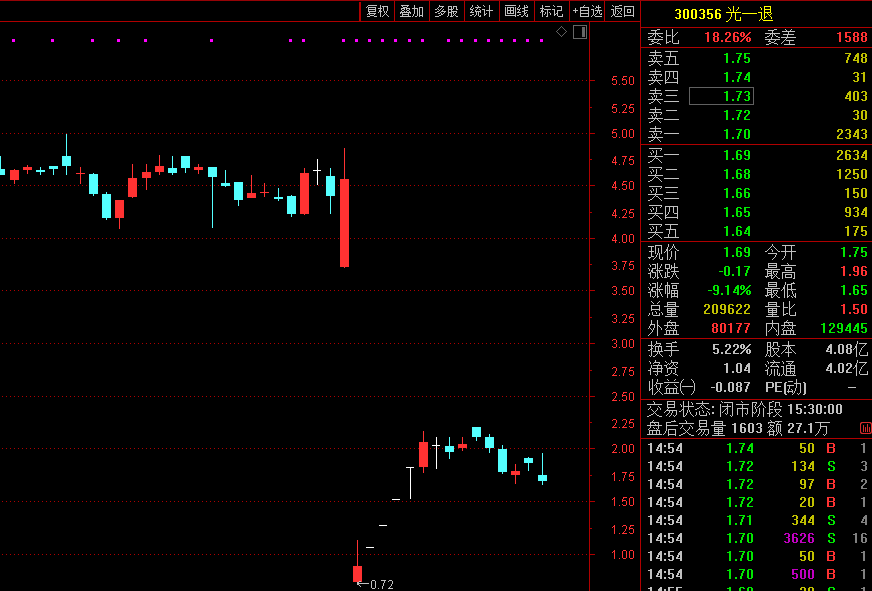
Task: Click 换手 value 5.22%
Action: (731, 349)
